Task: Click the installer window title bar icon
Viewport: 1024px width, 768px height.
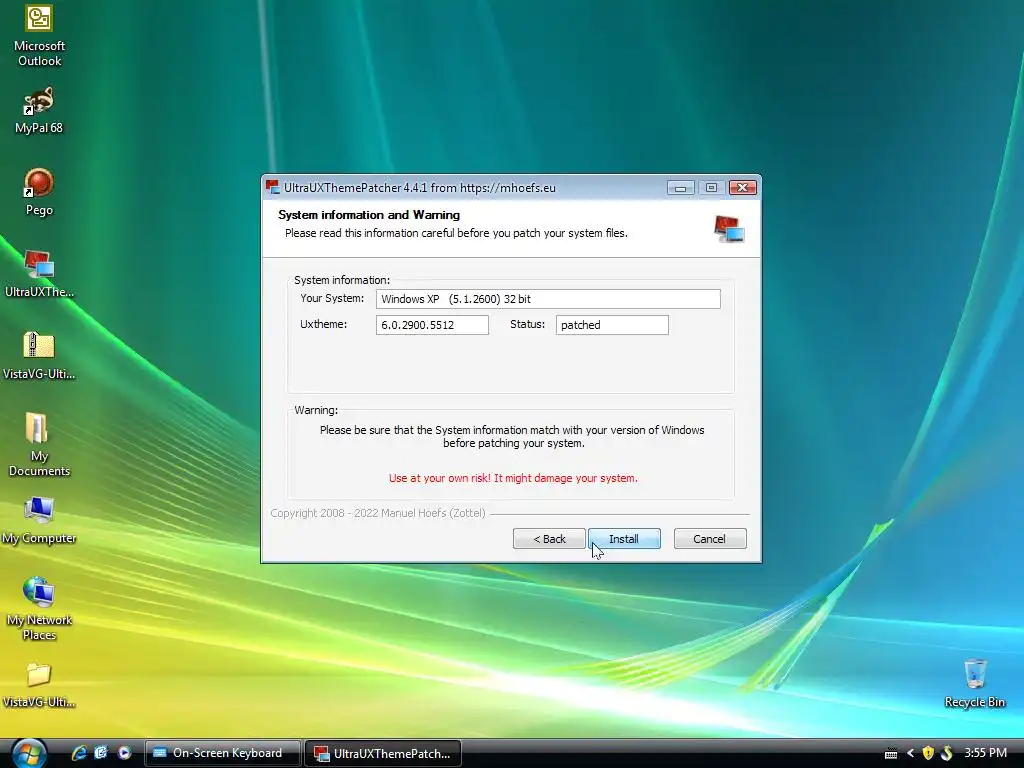Action: [272, 187]
